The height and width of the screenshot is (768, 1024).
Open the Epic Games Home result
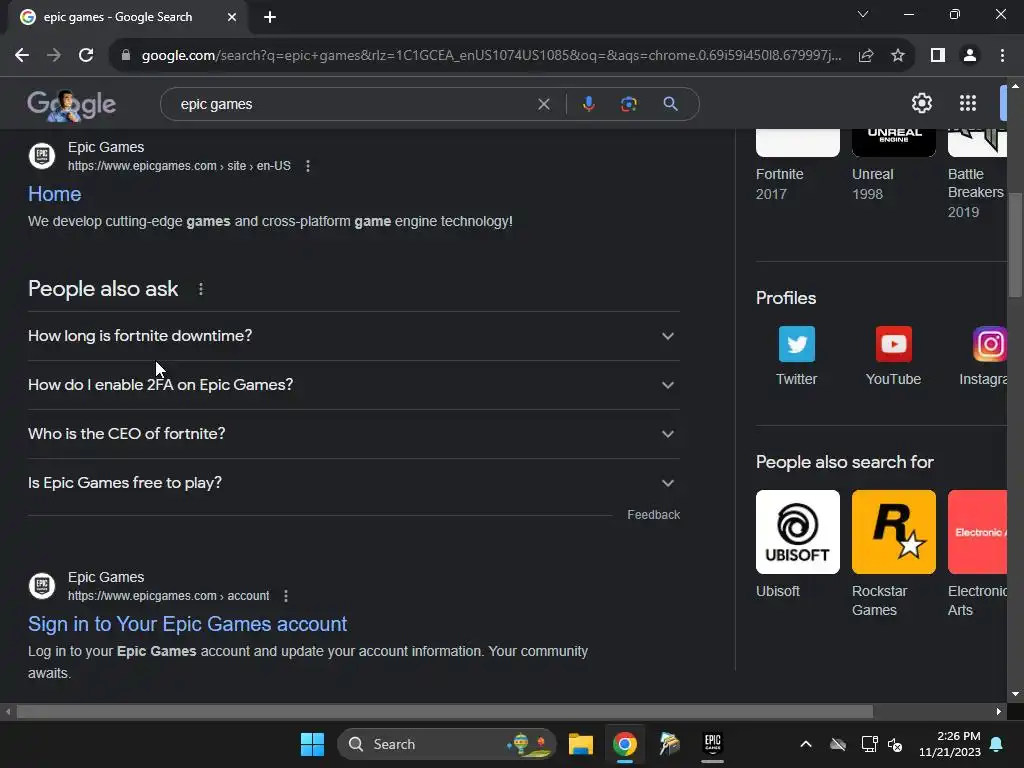point(54,194)
